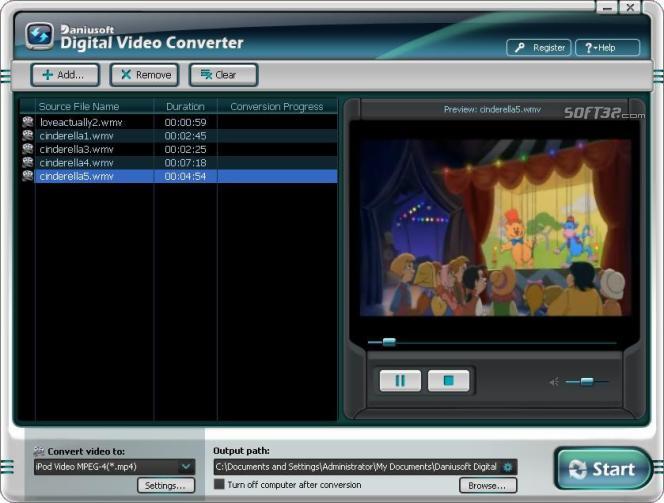664x503 pixels.
Task: Click the Conversion Progress column header
Action: point(277,107)
